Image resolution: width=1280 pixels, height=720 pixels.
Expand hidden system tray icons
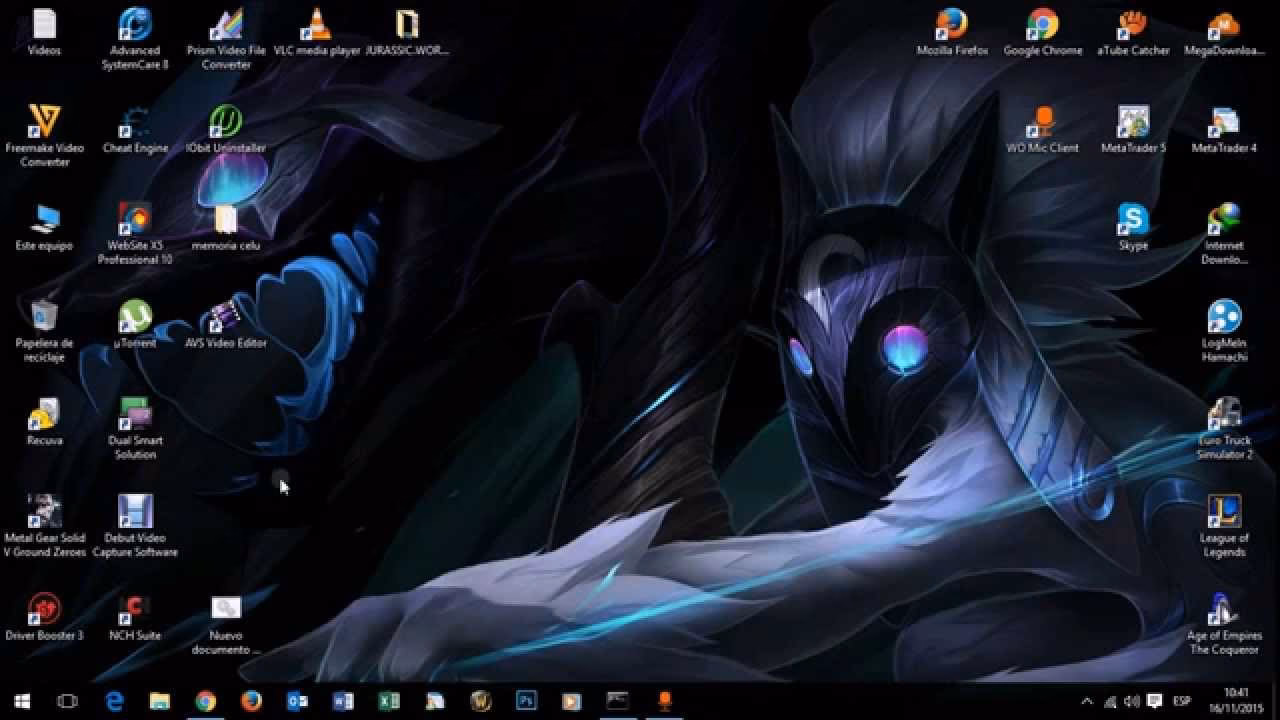1089,702
